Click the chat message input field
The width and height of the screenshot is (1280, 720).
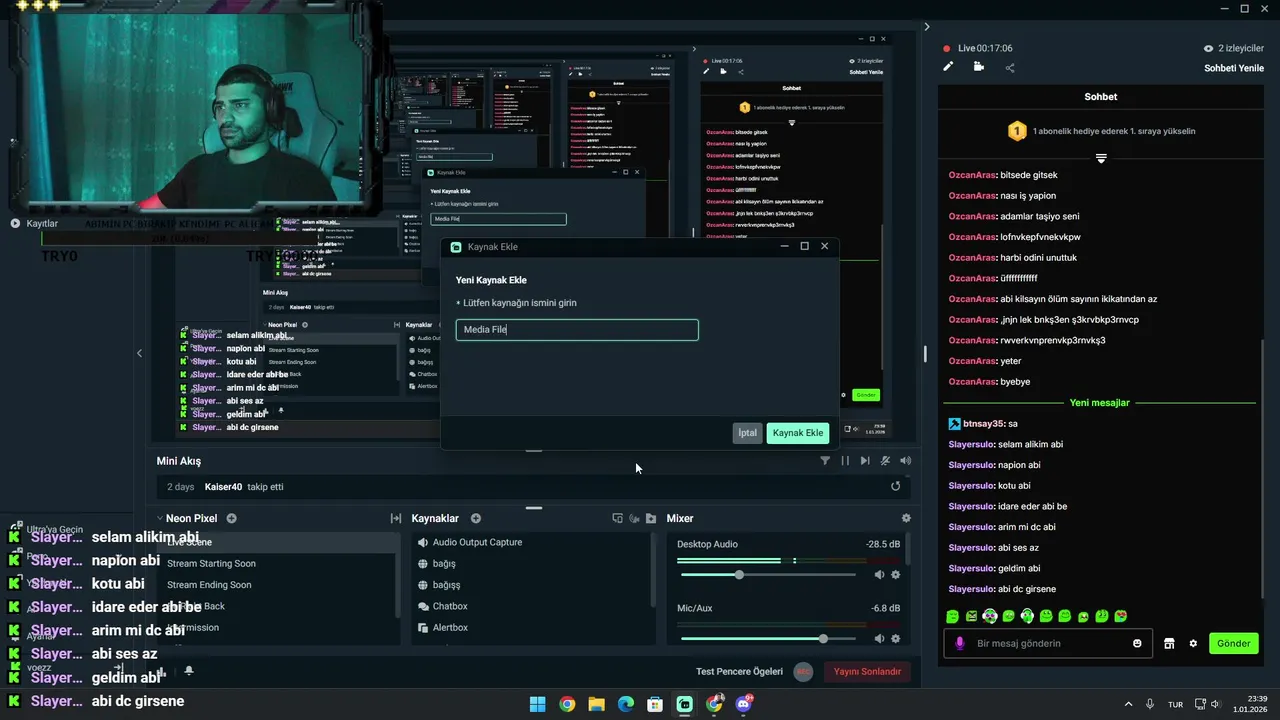[x=1050, y=644]
